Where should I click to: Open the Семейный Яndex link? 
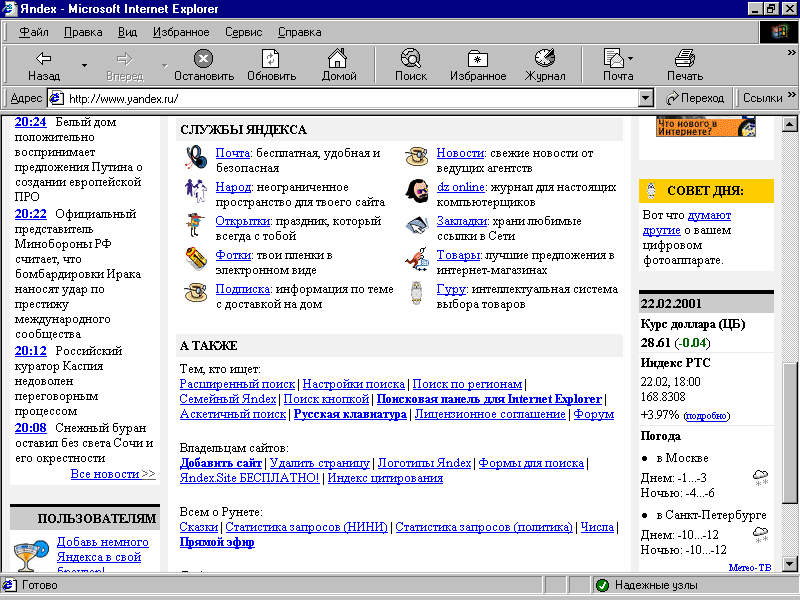point(228,399)
